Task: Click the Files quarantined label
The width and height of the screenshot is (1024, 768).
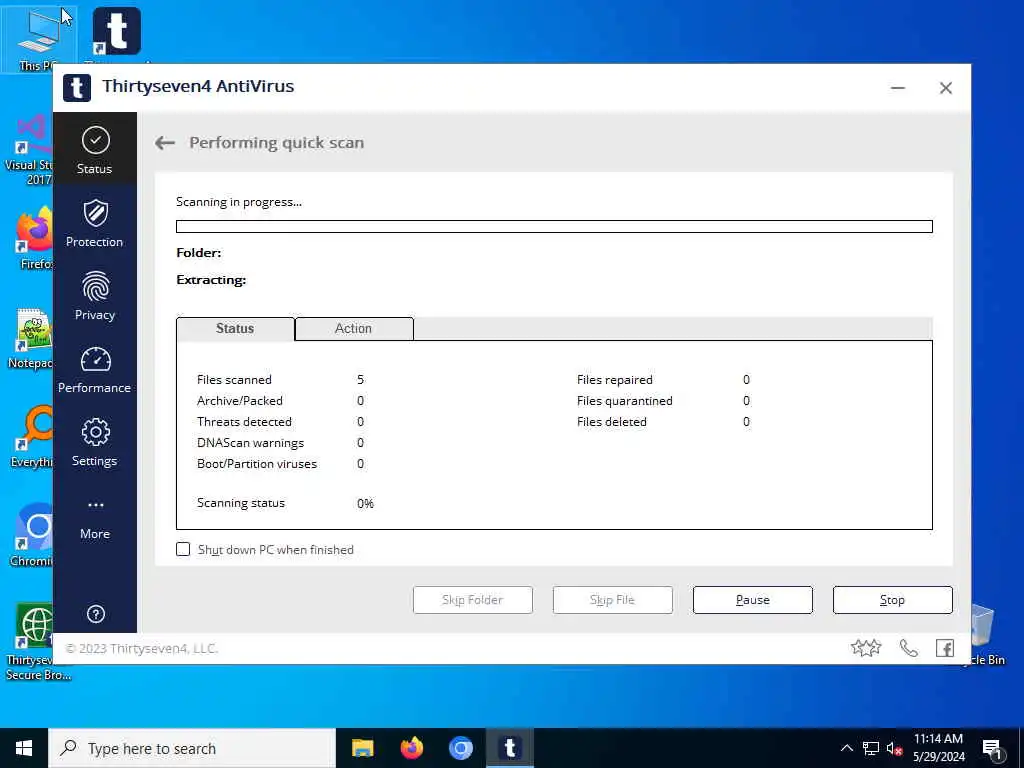Action: click(x=624, y=401)
